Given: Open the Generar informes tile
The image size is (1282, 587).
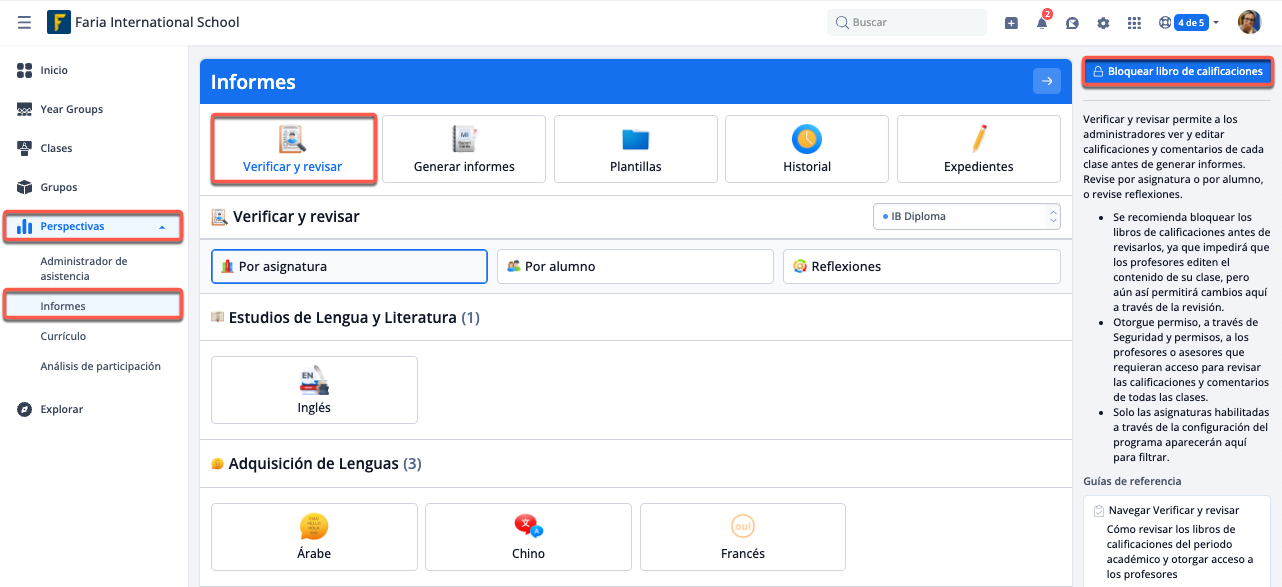Looking at the screenshot, I should 464,149.
